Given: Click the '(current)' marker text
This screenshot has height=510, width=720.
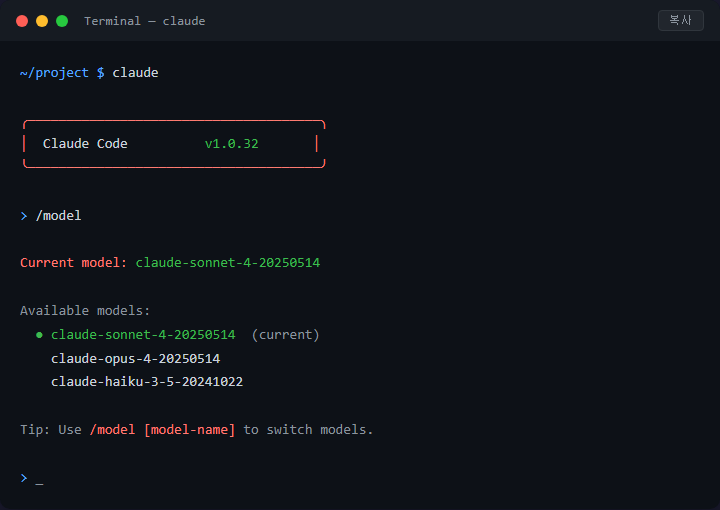Looking at the screenshot, I should point(285,335).
